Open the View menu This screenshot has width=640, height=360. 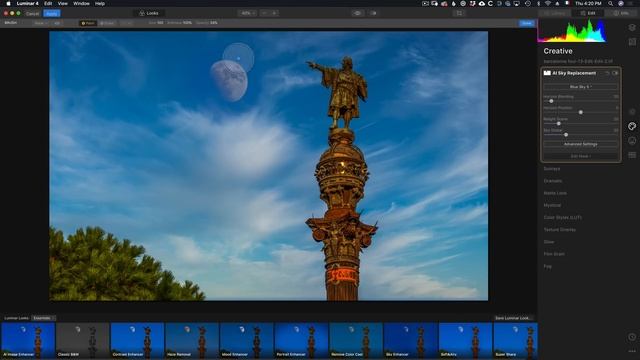62,3
